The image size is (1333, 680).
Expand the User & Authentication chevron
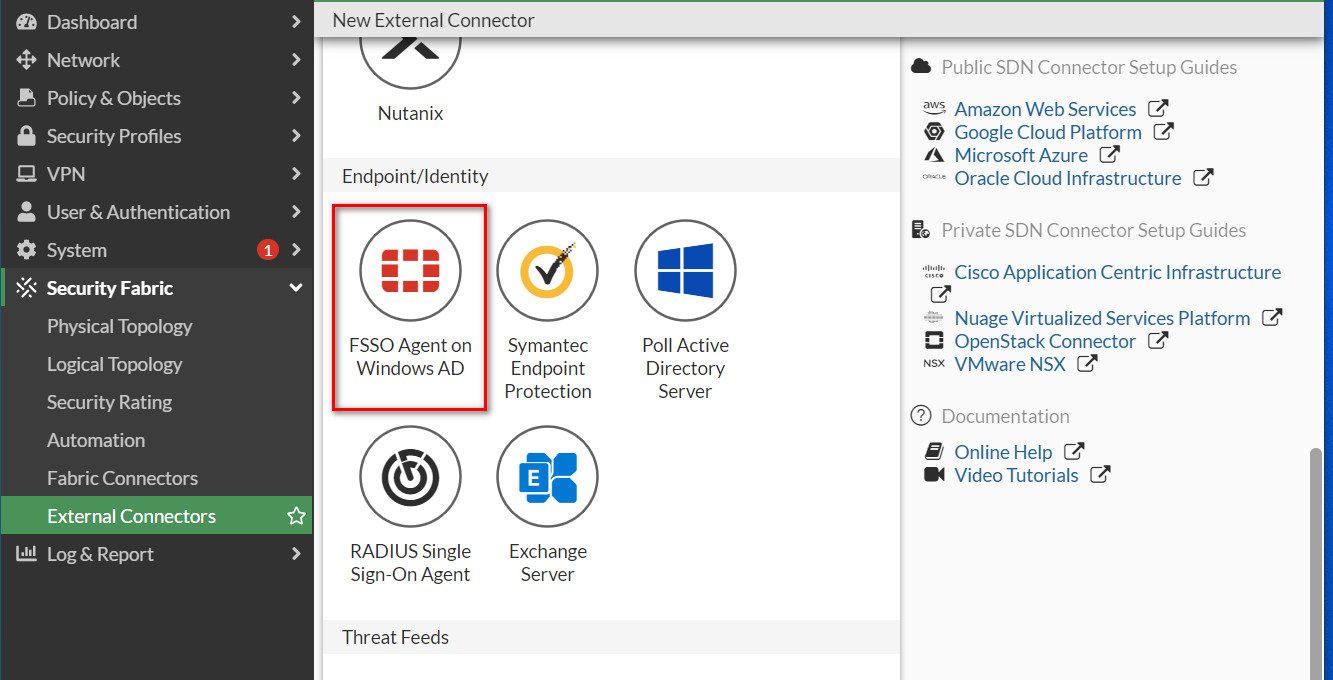[296, 212]
